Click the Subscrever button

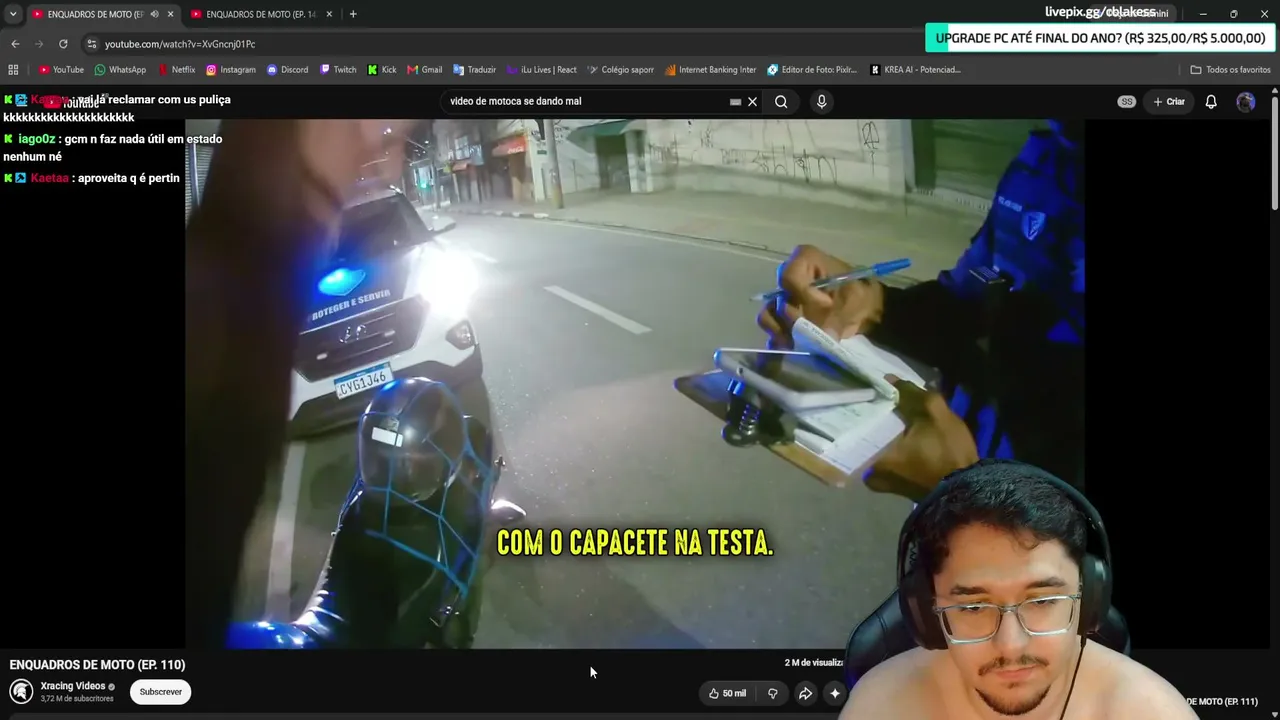pos(161,692)
